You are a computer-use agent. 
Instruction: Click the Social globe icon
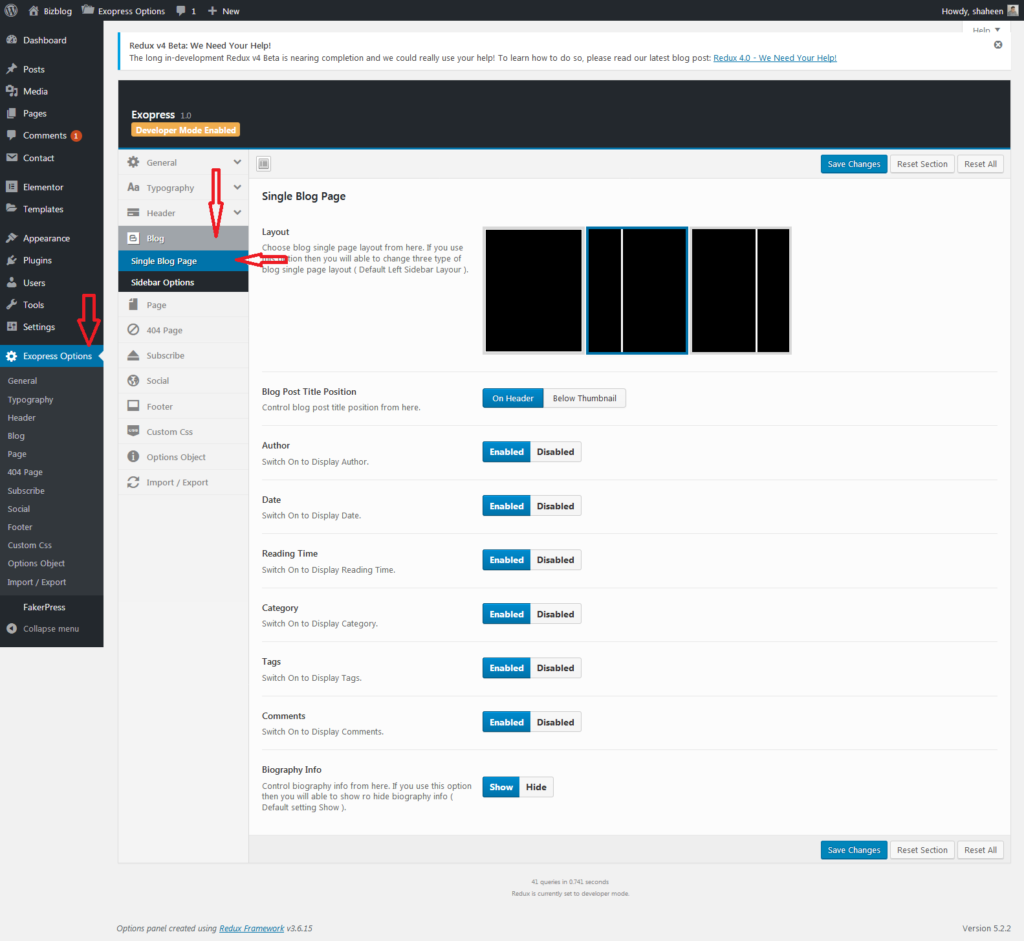(133, 380)
